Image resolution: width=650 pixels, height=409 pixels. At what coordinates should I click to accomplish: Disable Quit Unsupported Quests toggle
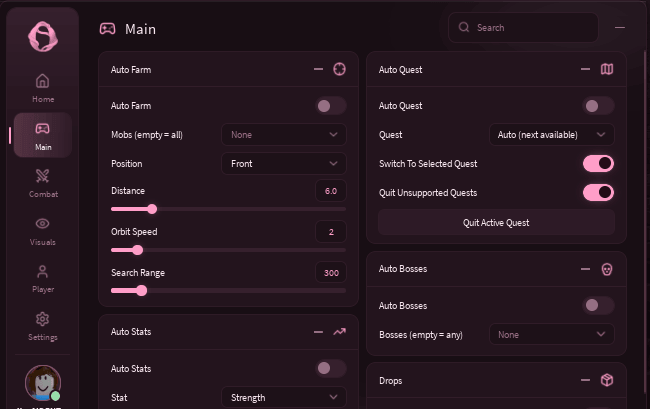(598, 192)
